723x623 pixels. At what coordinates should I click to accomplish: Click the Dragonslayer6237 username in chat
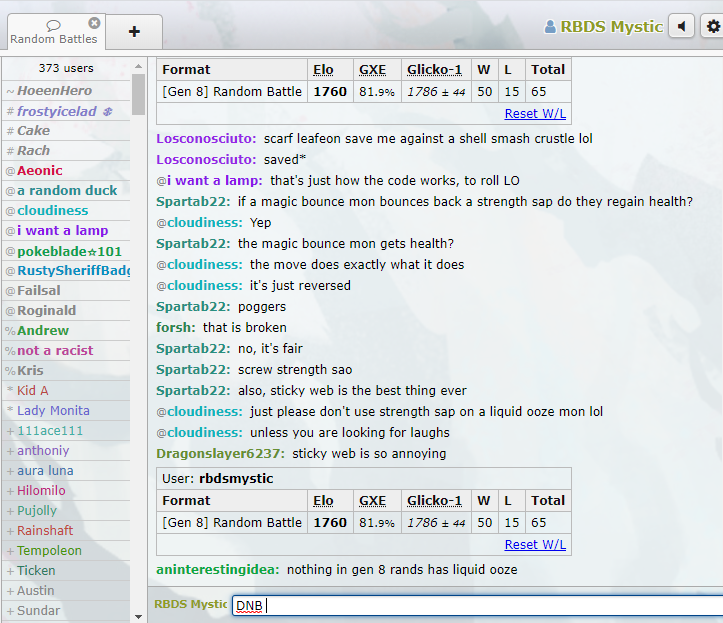click(x=220, y=454)
